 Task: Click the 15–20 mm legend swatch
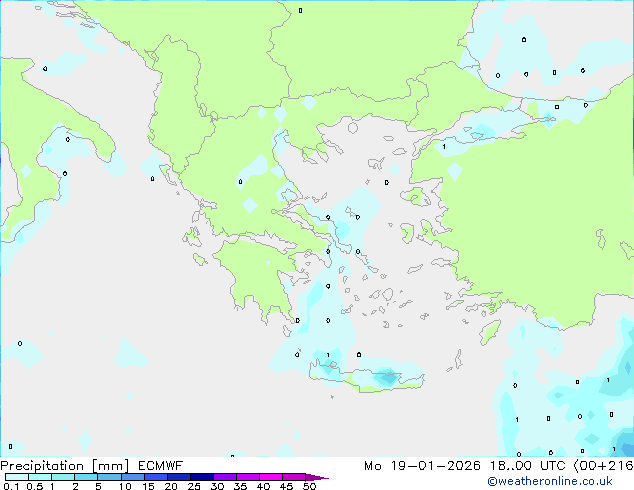tap(156, 477)
